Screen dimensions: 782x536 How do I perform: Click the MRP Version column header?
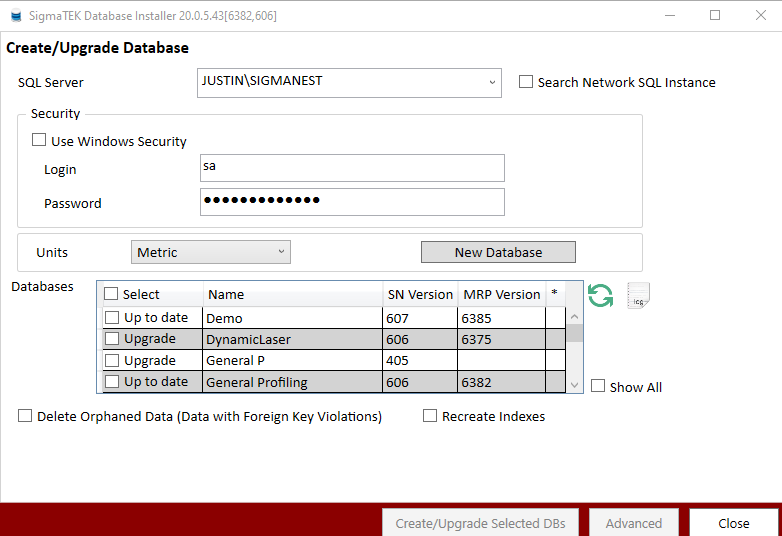502,294
